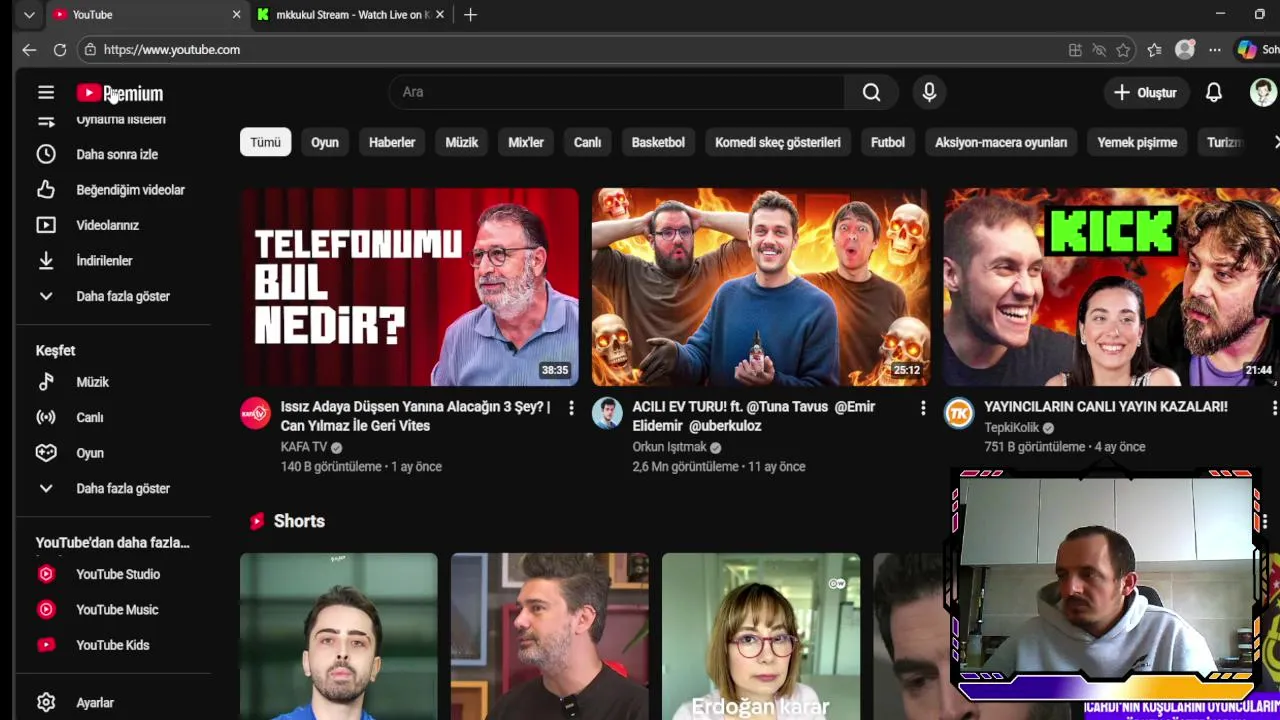
Task: Select the Yemek pişirme chip
Action: click(x=1137, y=142)
